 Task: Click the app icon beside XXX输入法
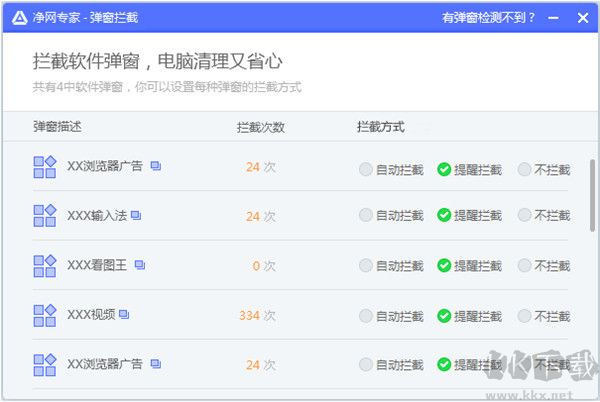click(x=44, y=216)
